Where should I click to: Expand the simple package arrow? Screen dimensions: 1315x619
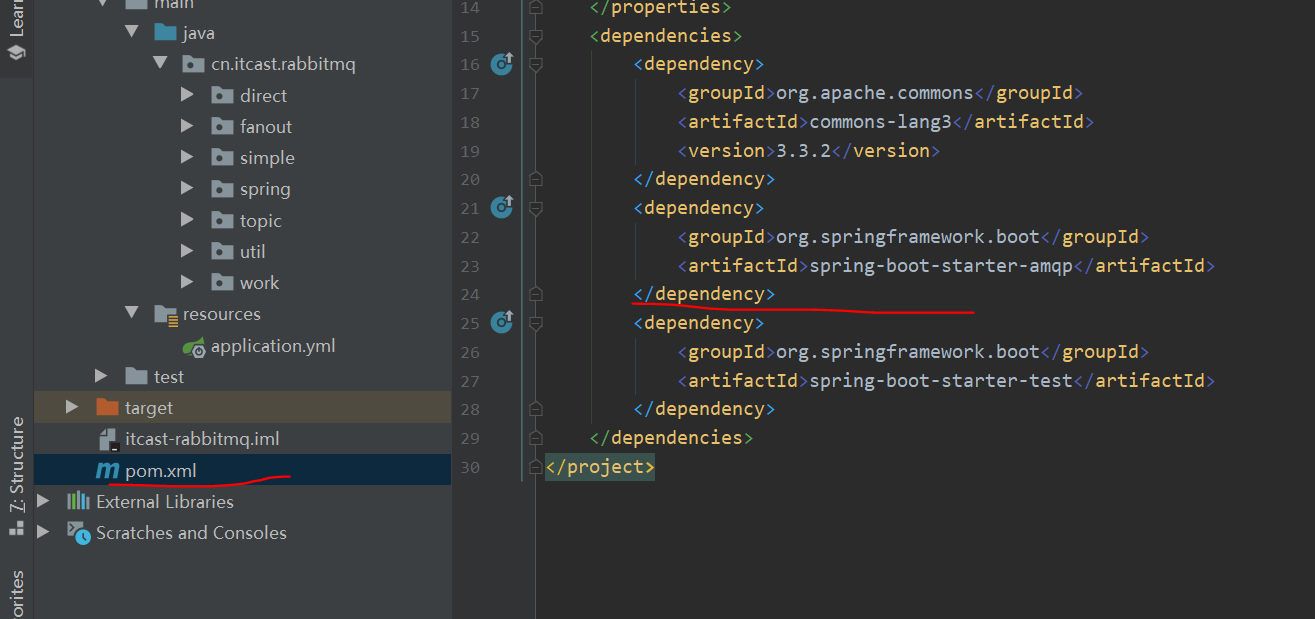pos(187,157)
